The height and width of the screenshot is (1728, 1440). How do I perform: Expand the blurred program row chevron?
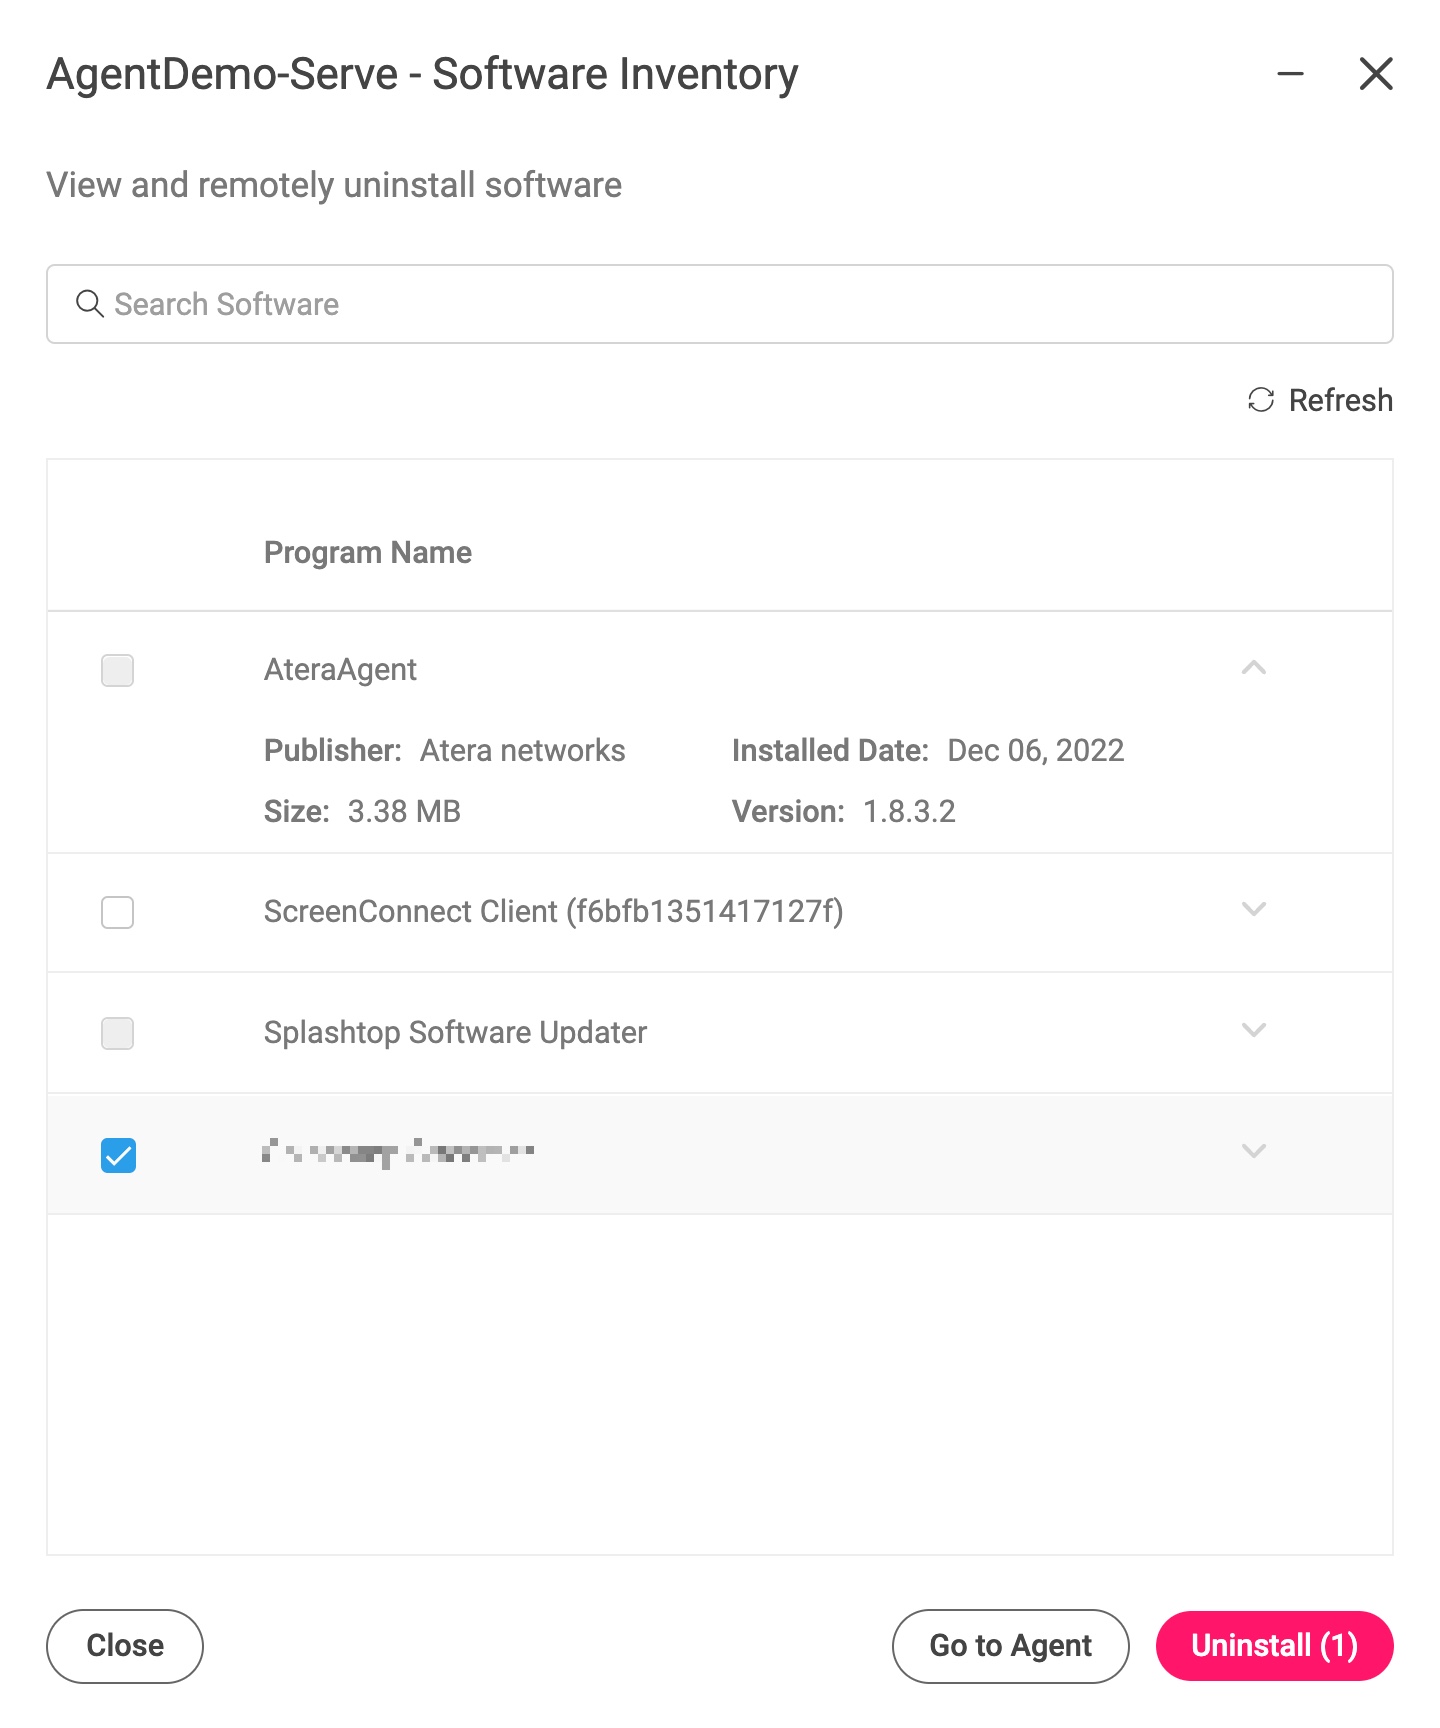coord(1254,1151)
